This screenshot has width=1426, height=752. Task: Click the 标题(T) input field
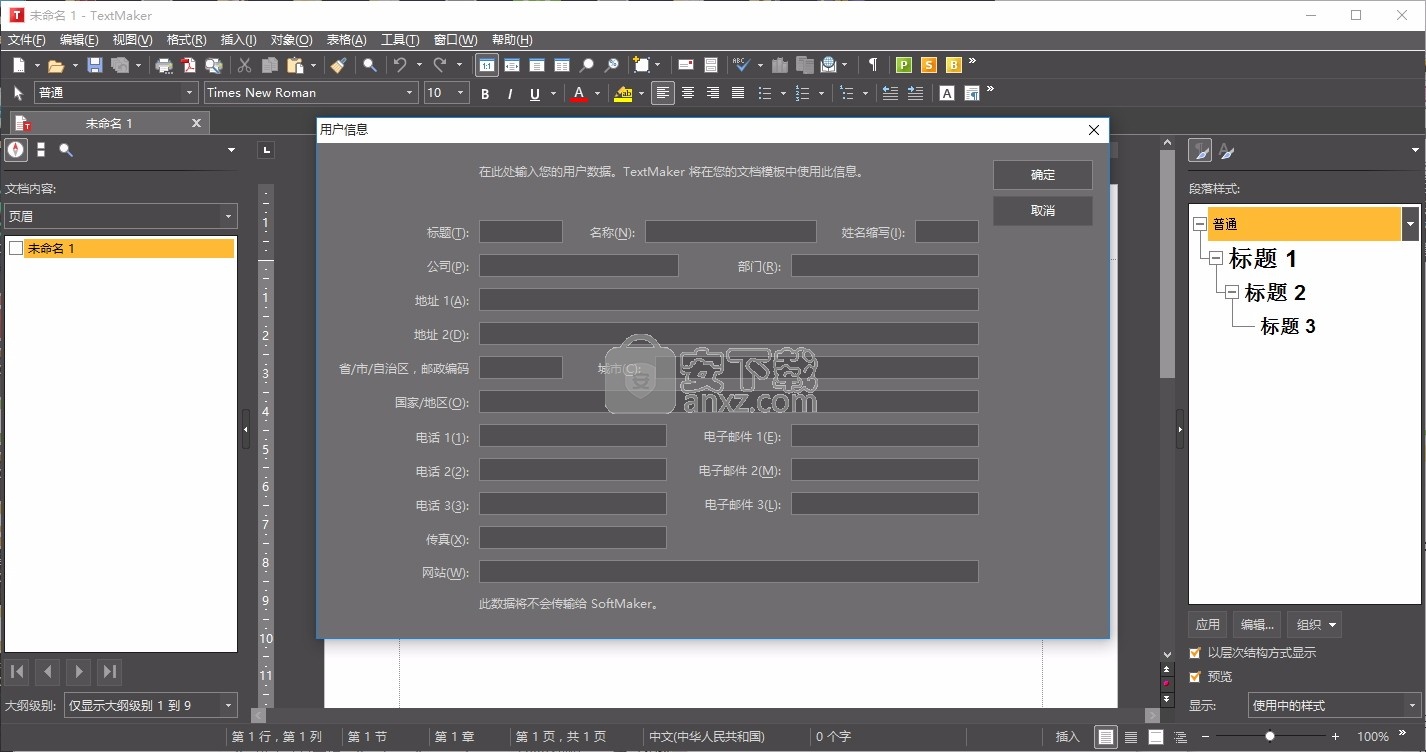[521, 232]
